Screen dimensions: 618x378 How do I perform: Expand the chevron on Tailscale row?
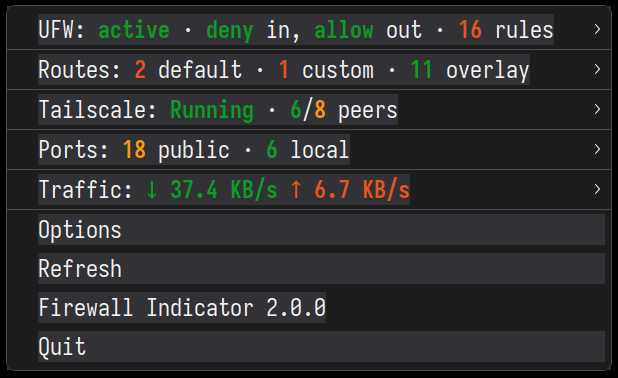coord(598,109)
